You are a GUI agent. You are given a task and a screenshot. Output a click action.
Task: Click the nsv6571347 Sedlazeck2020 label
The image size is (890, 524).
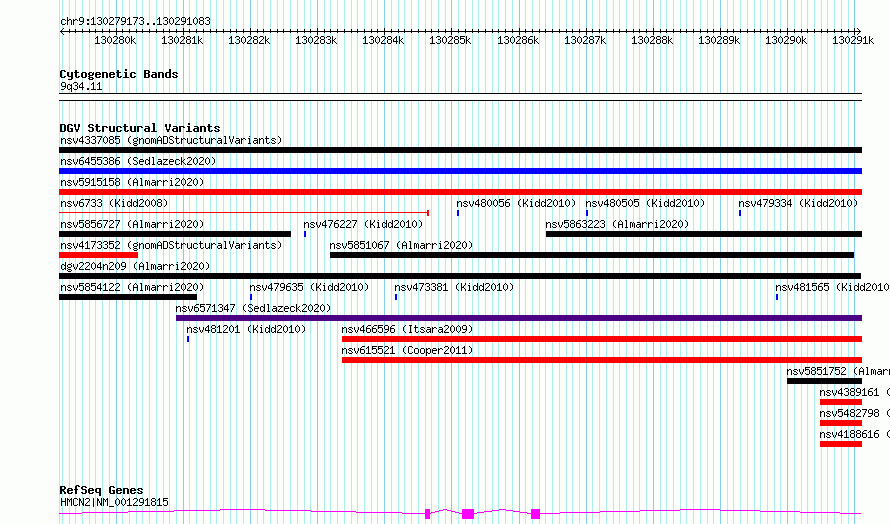point(253,308)
